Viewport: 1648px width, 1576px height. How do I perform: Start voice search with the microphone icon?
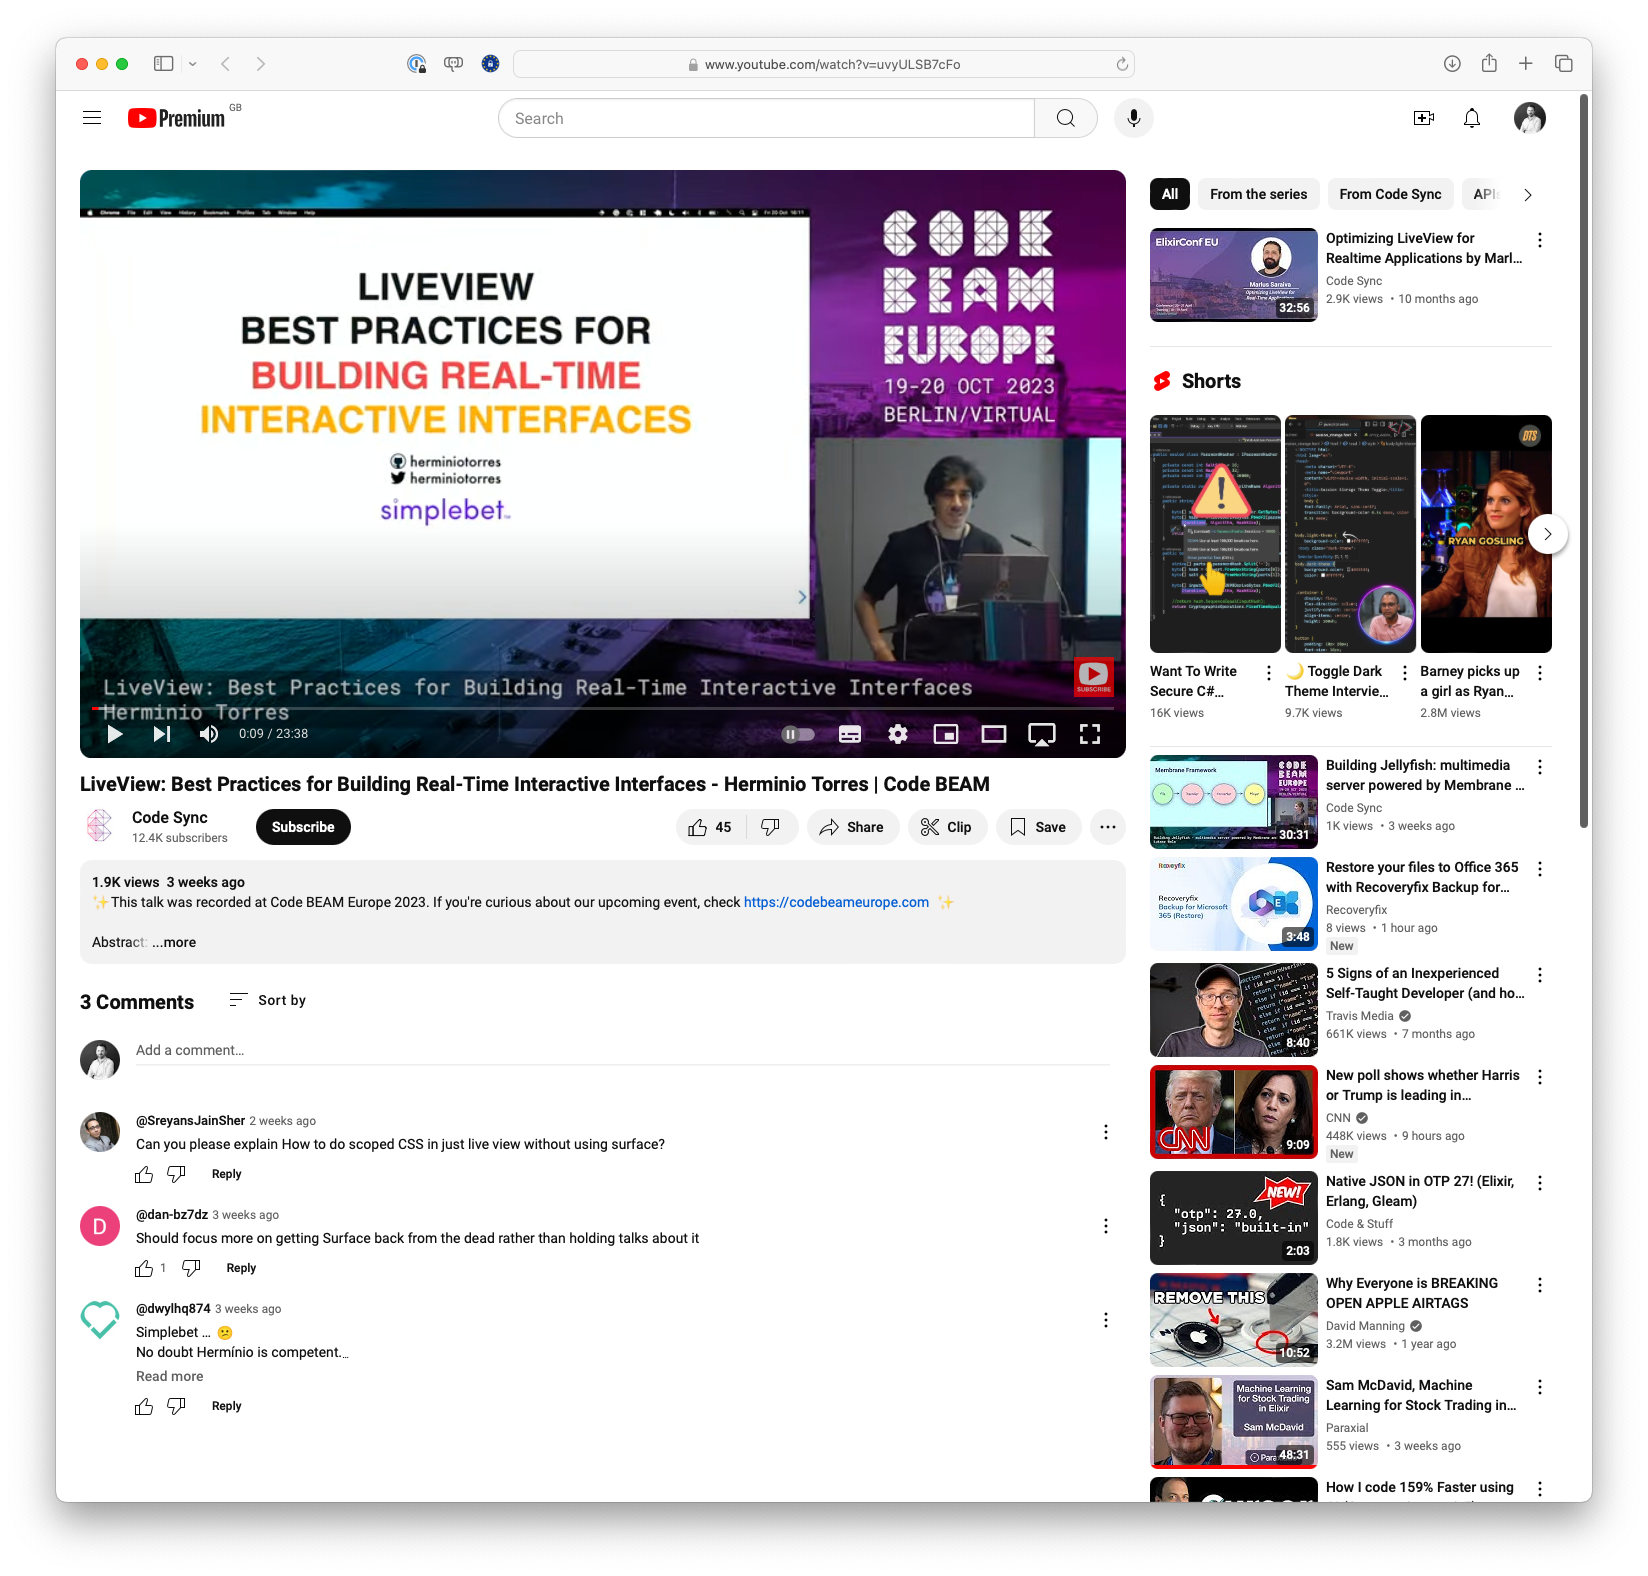point(1133,117)
